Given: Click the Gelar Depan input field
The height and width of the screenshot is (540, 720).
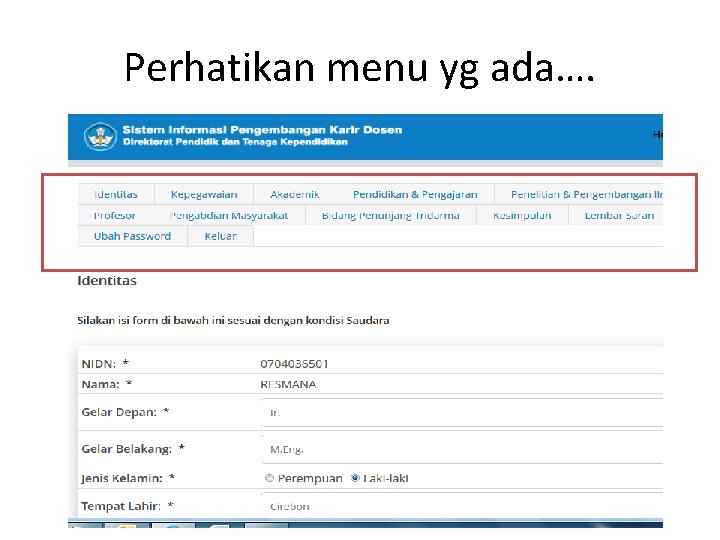Looking at the screenshot, I should 462,412.
